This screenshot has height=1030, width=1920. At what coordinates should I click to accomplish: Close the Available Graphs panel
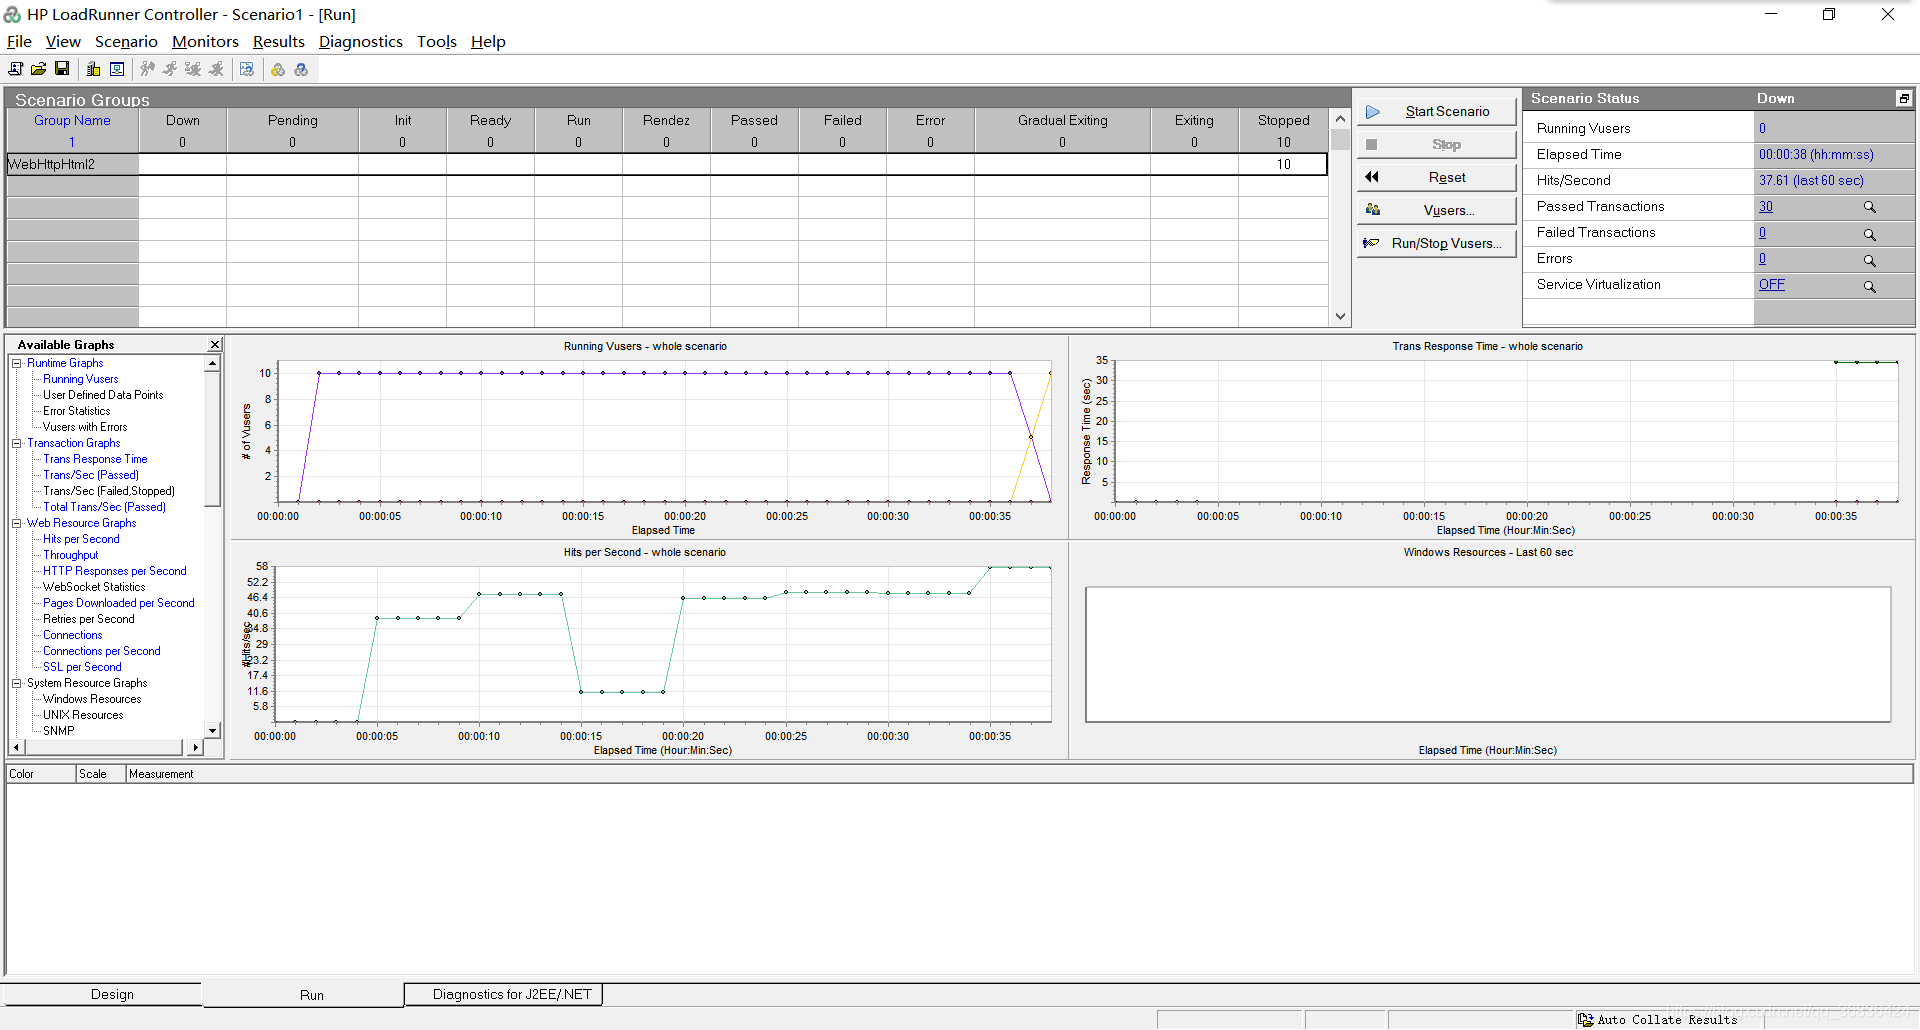click(214, 344)
